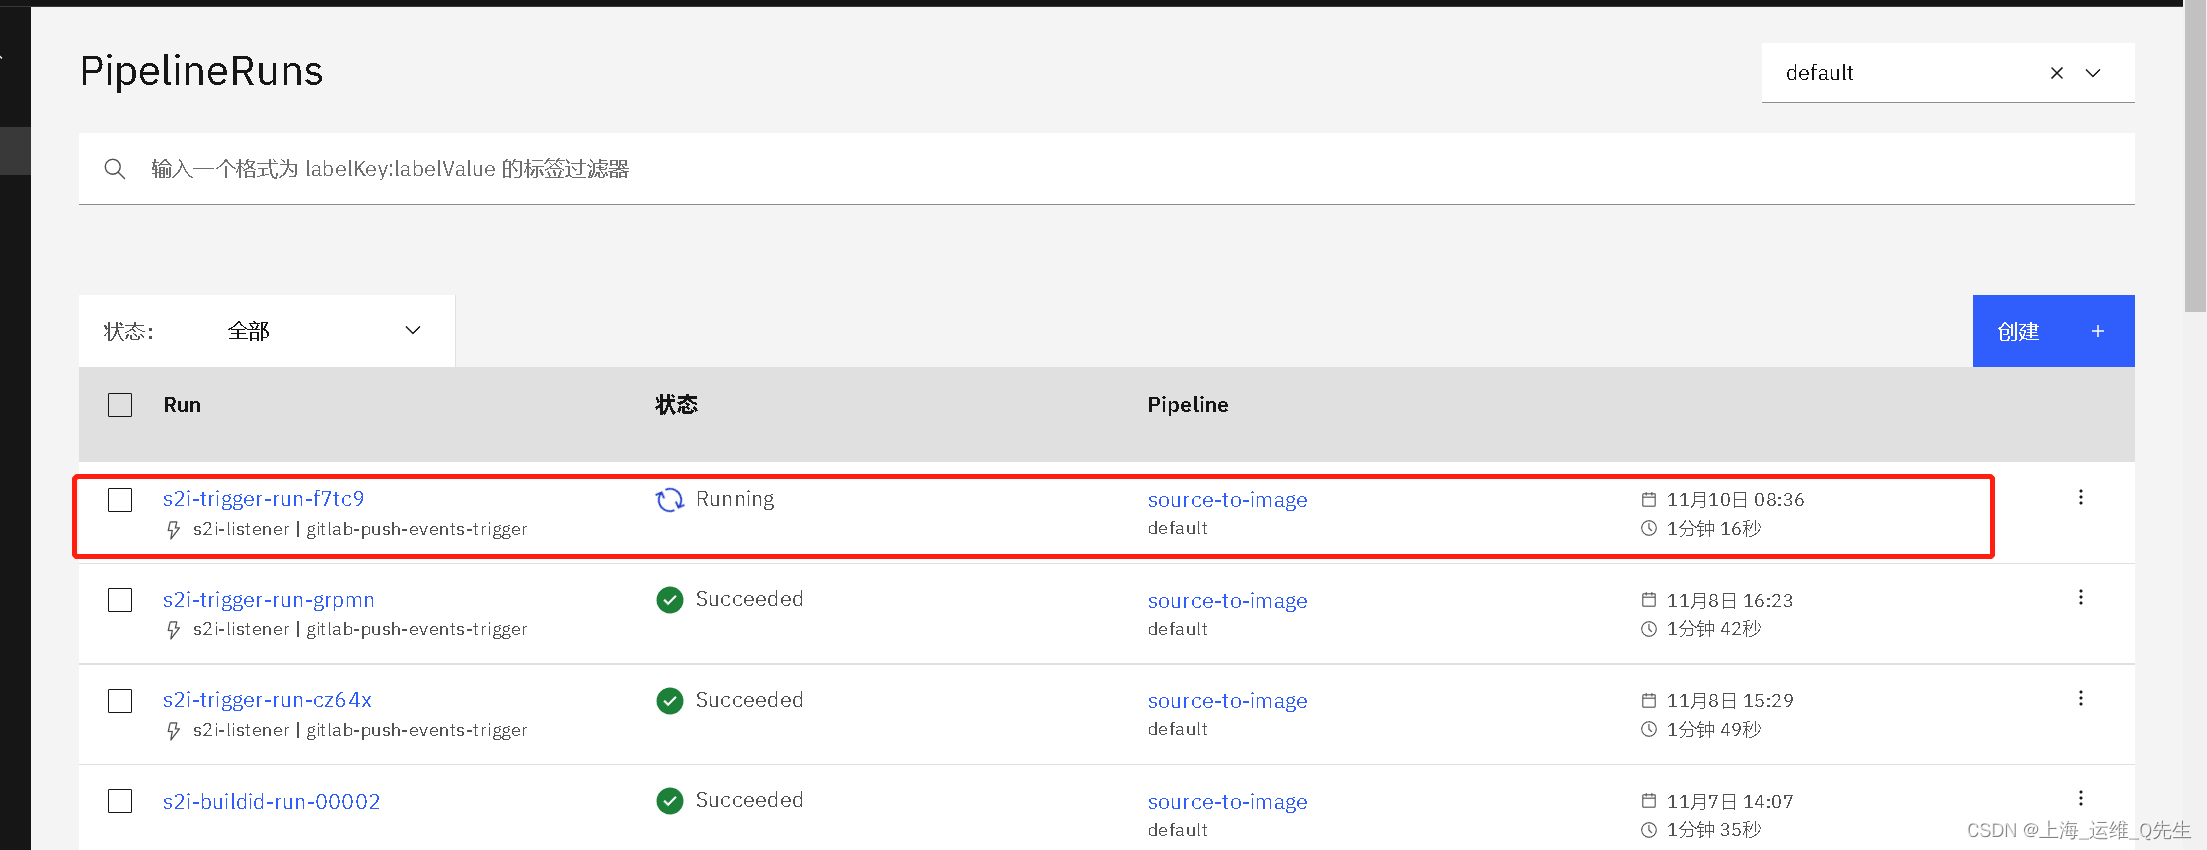
Task: Clear the default namespace selection with X
Action: (x=2057, y=73)
